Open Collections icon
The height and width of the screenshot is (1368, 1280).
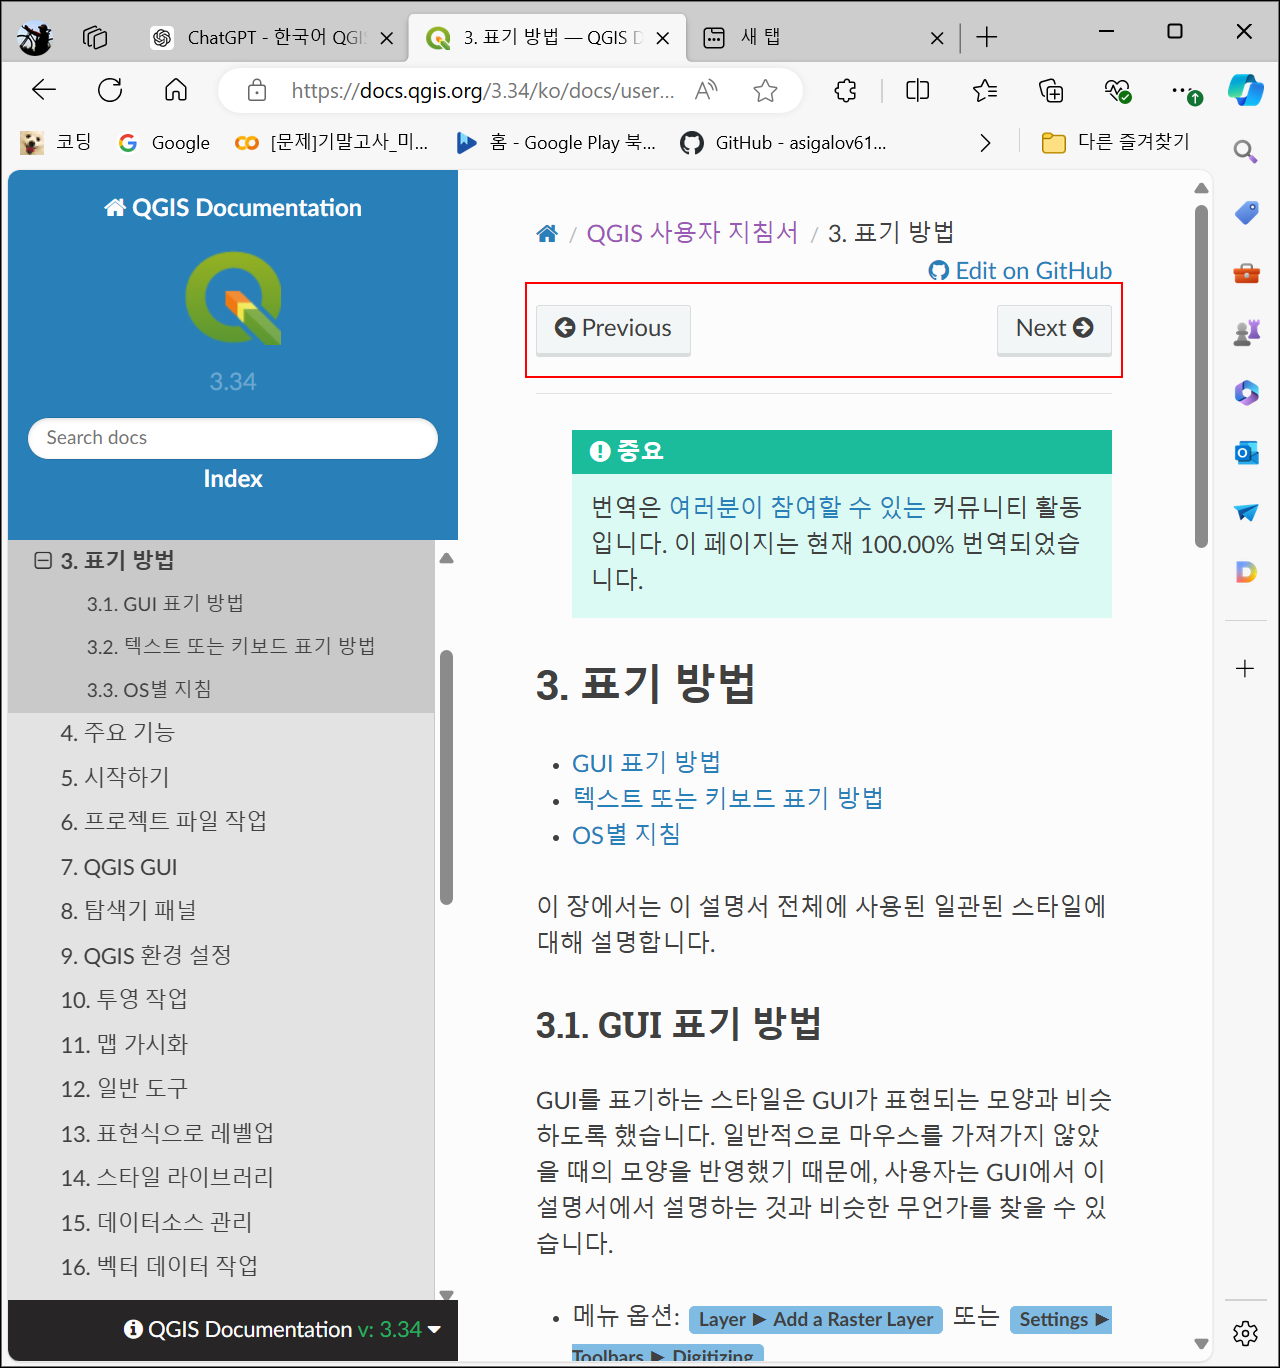click(x=1051, y=91)
